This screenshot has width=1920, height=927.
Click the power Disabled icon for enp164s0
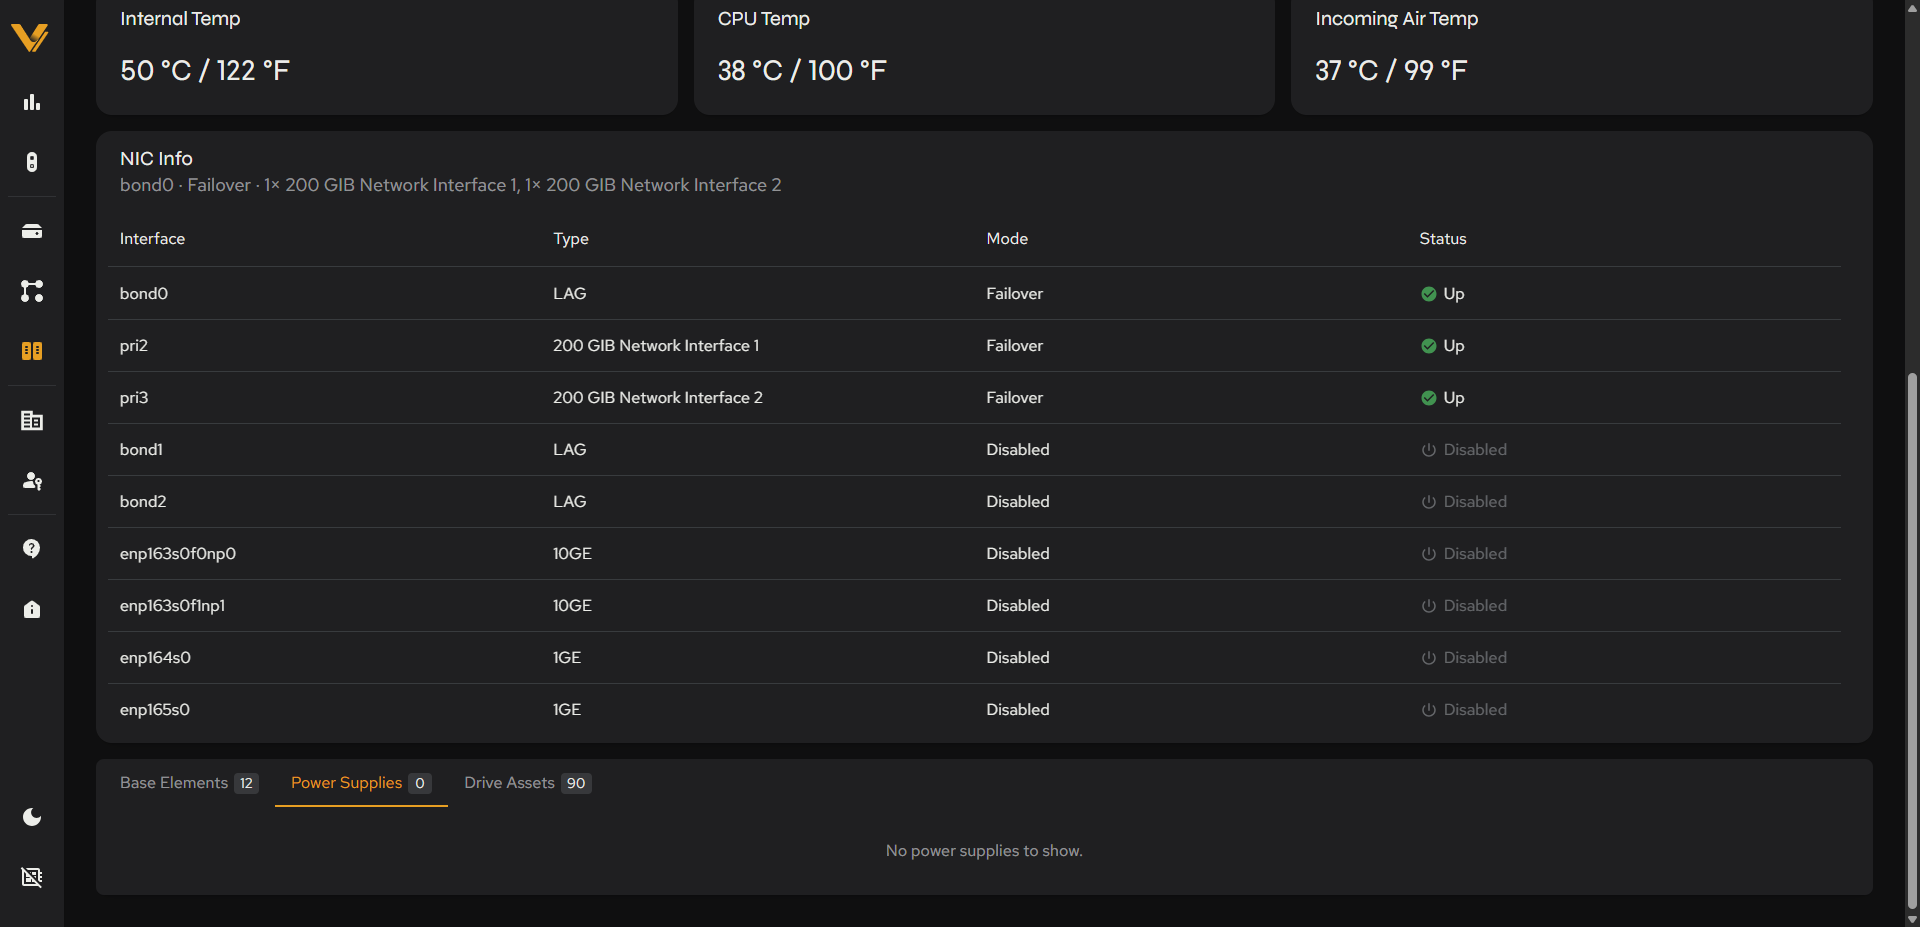coord(1429,658)
